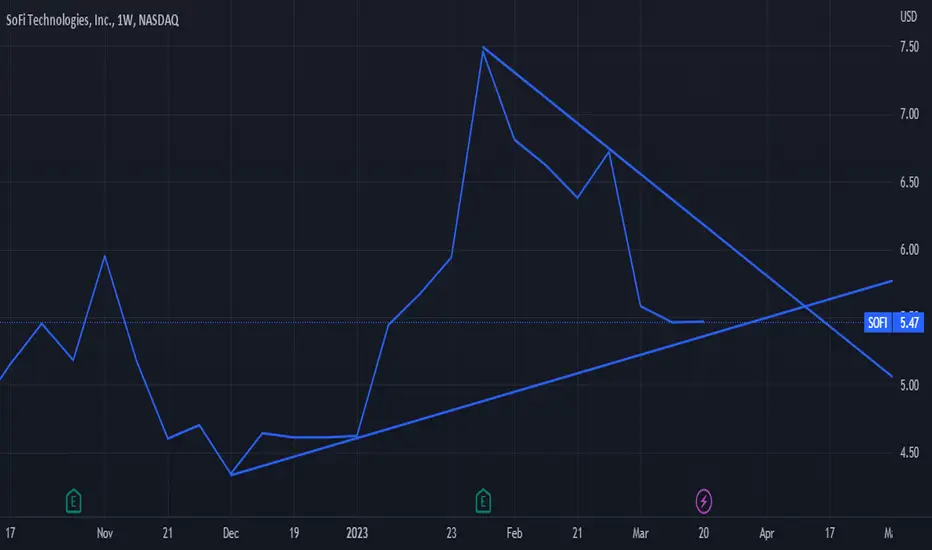Click the earnings marker before February
This screenshot has height=550, width=932.
pyautogui.click(x=483, y=501)
